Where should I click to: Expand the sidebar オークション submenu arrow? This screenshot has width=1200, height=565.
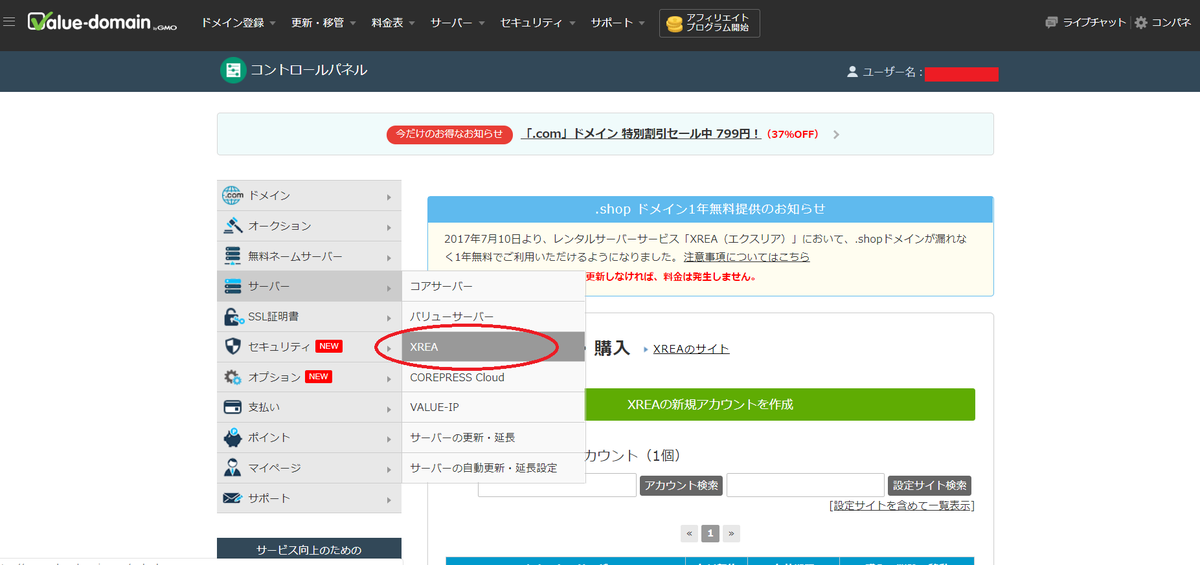389,226
